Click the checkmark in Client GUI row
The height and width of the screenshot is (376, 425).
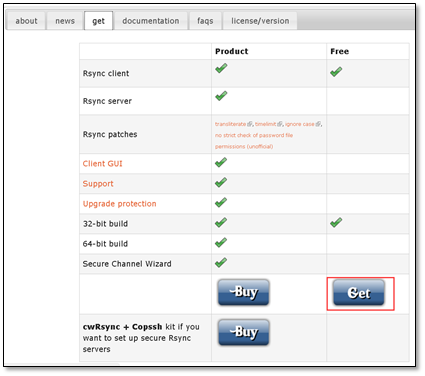point(221,162)
